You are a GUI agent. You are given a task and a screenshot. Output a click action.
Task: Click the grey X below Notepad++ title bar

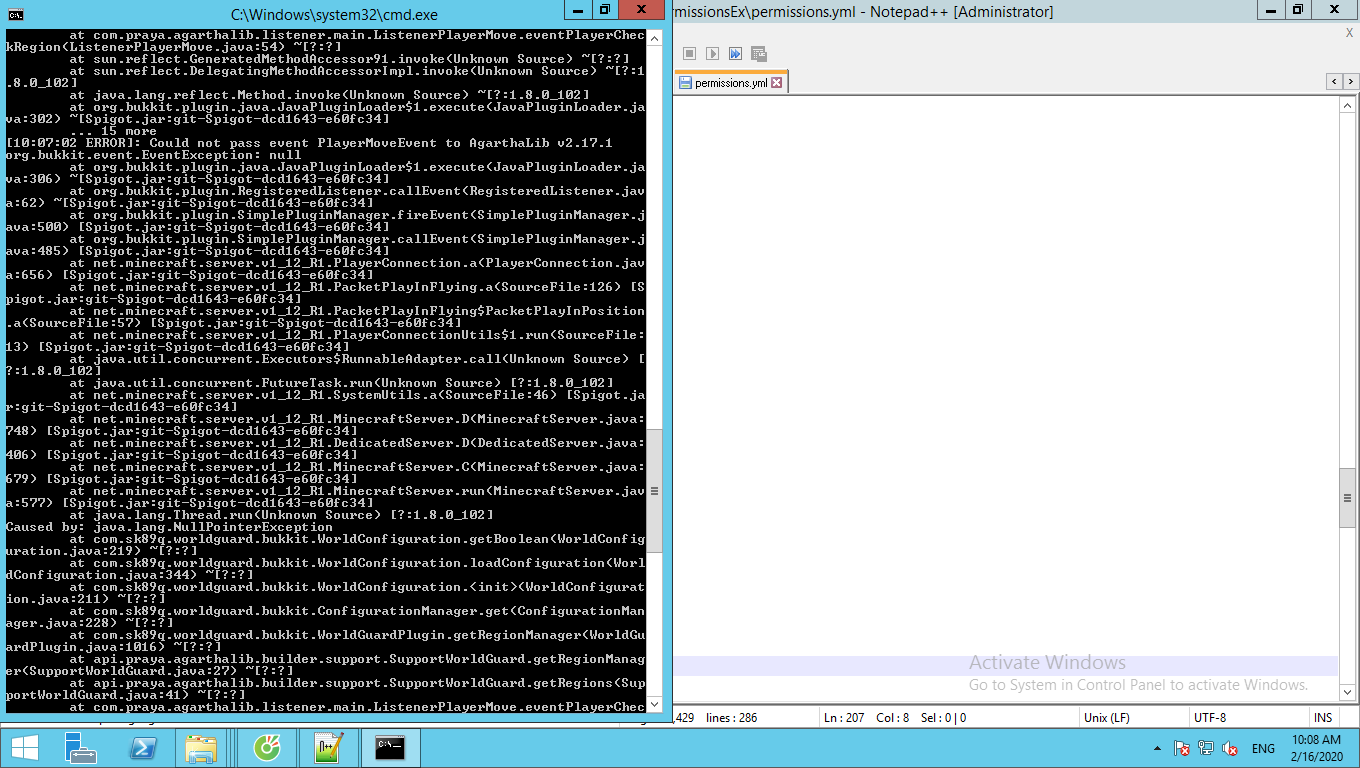tap(1349, 33)
